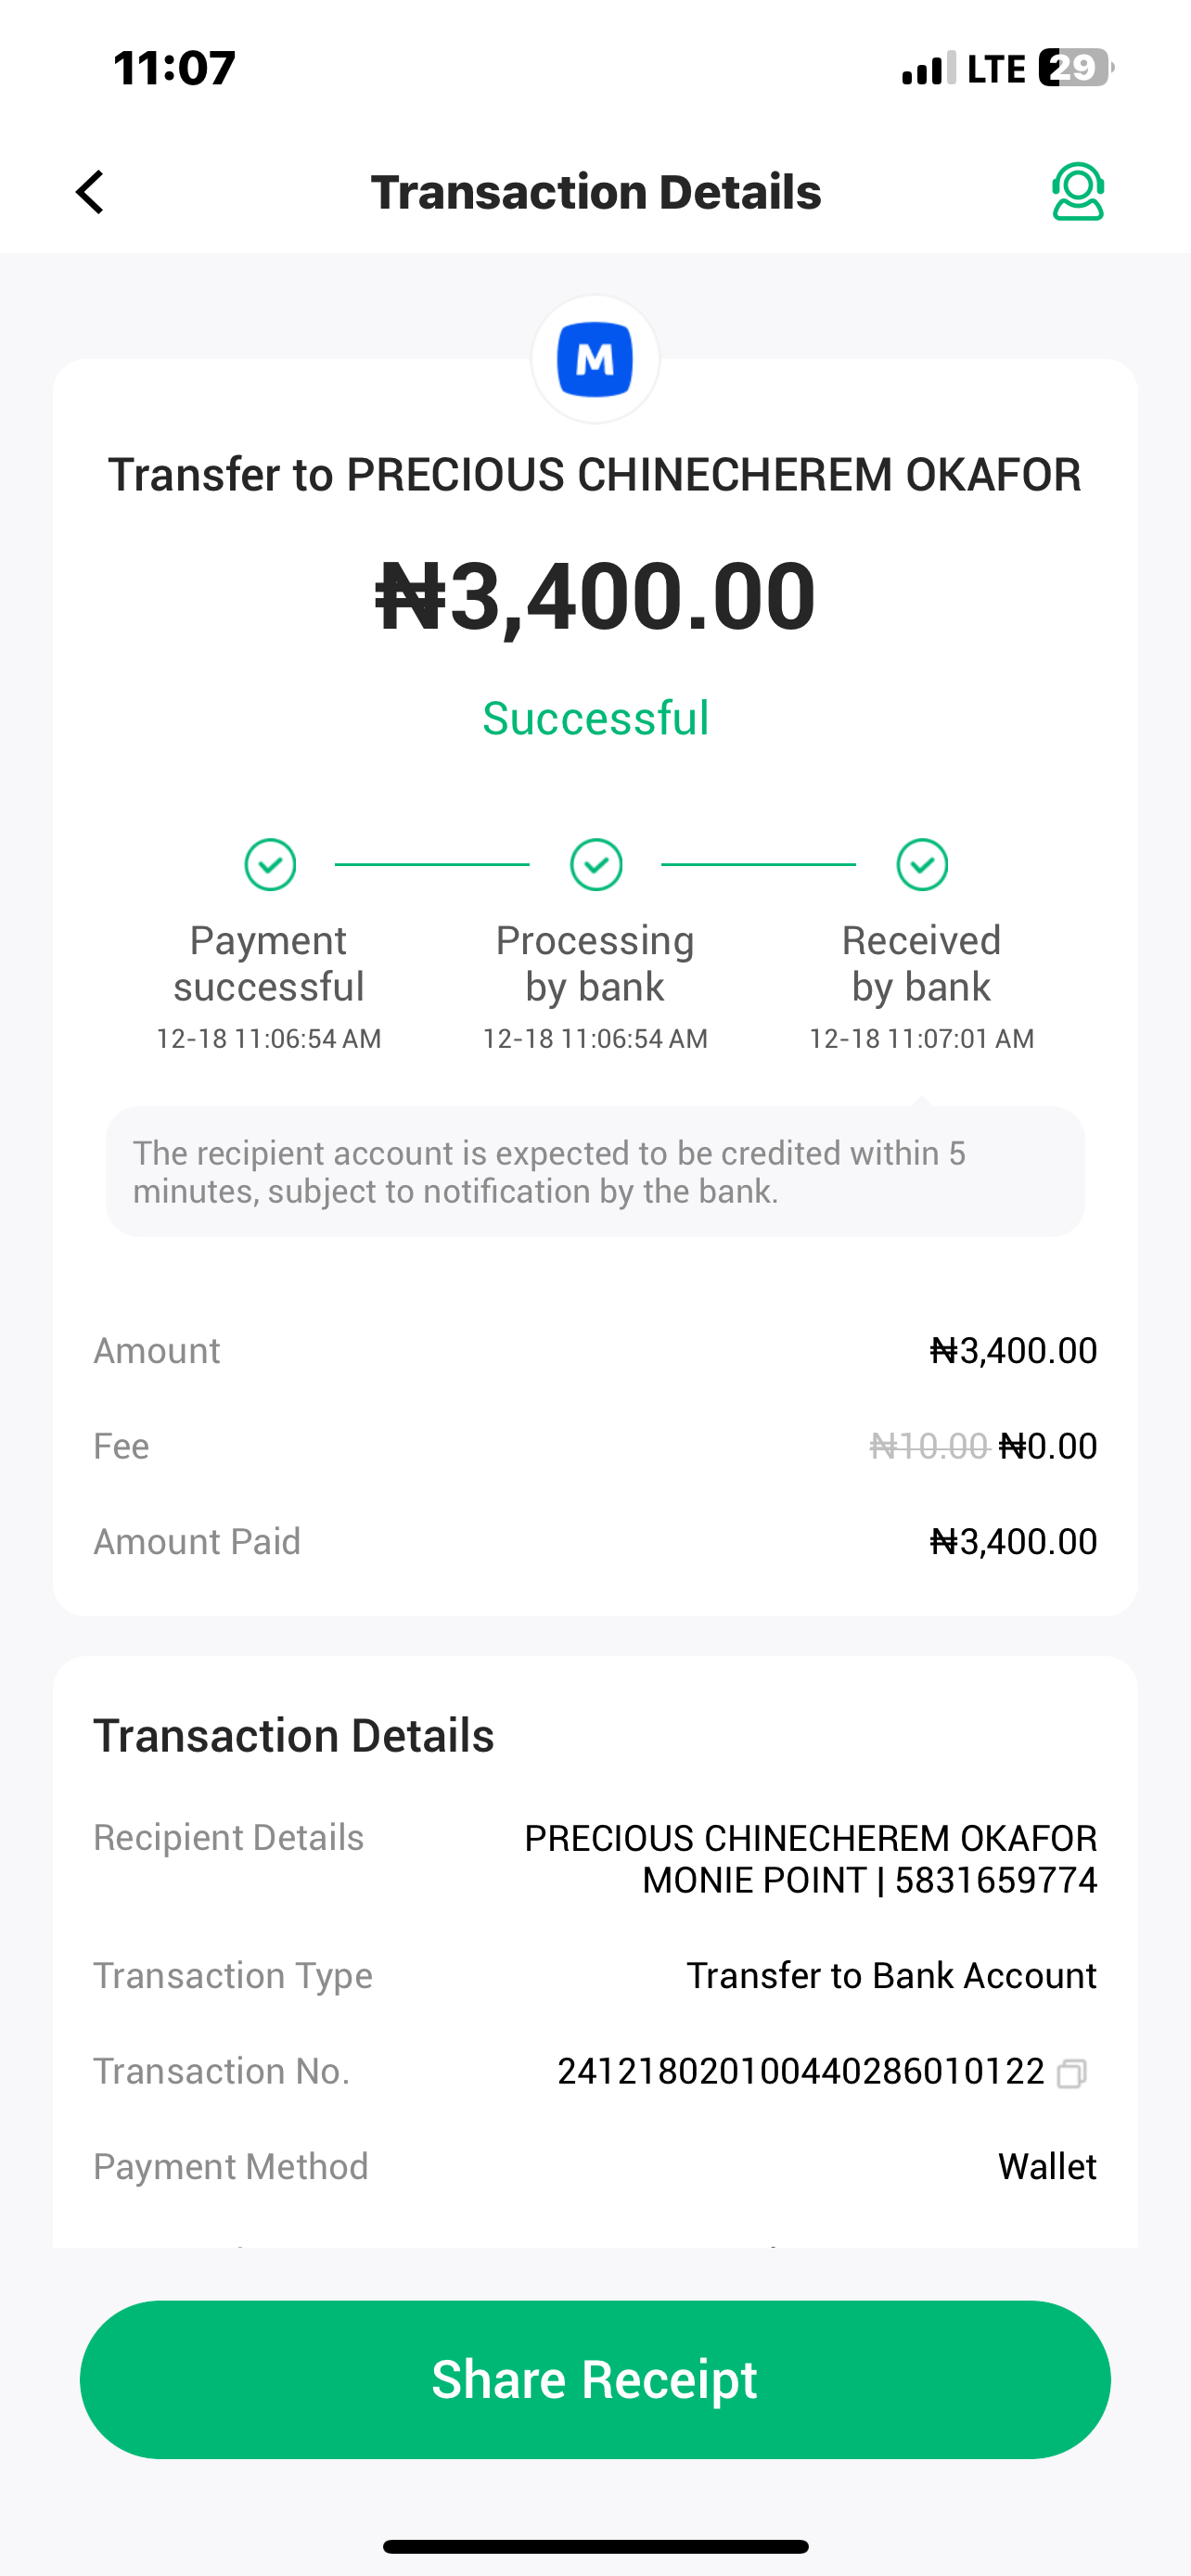Tap the cellular signal bars icon

(x=928, y=69)
